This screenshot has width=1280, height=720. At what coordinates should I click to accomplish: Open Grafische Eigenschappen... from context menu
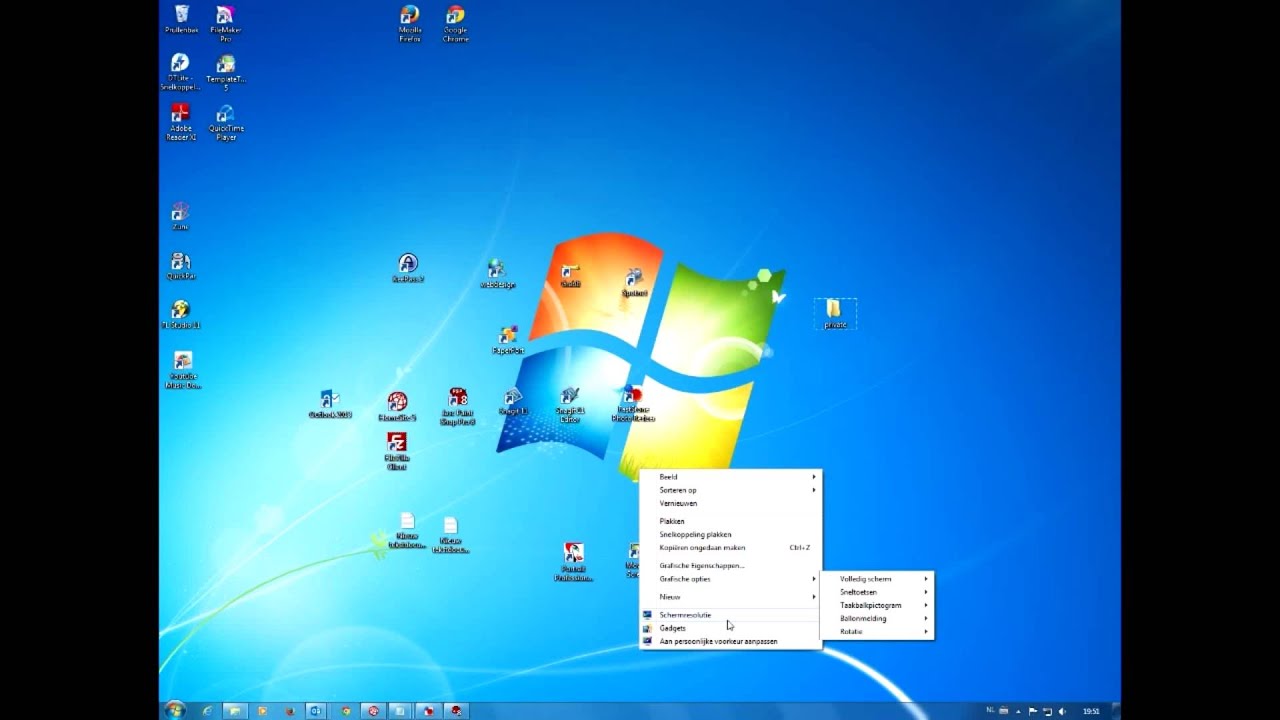pyautogui.click(x=731, y=565)
